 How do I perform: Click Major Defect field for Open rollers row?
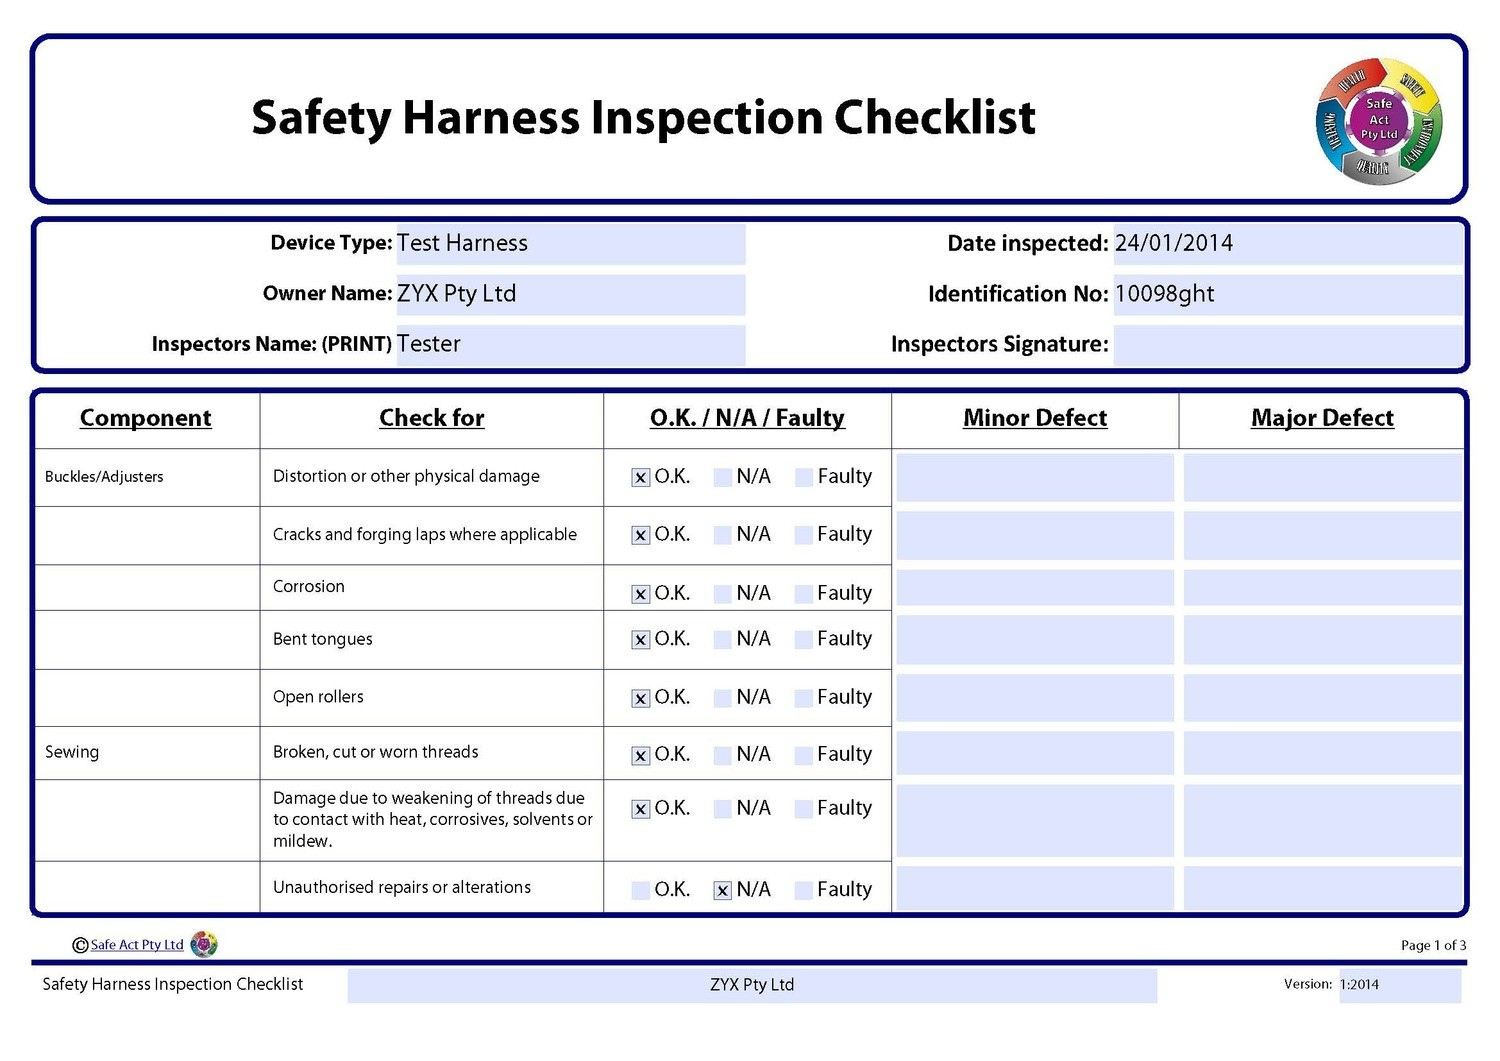tap(1322, 698)
